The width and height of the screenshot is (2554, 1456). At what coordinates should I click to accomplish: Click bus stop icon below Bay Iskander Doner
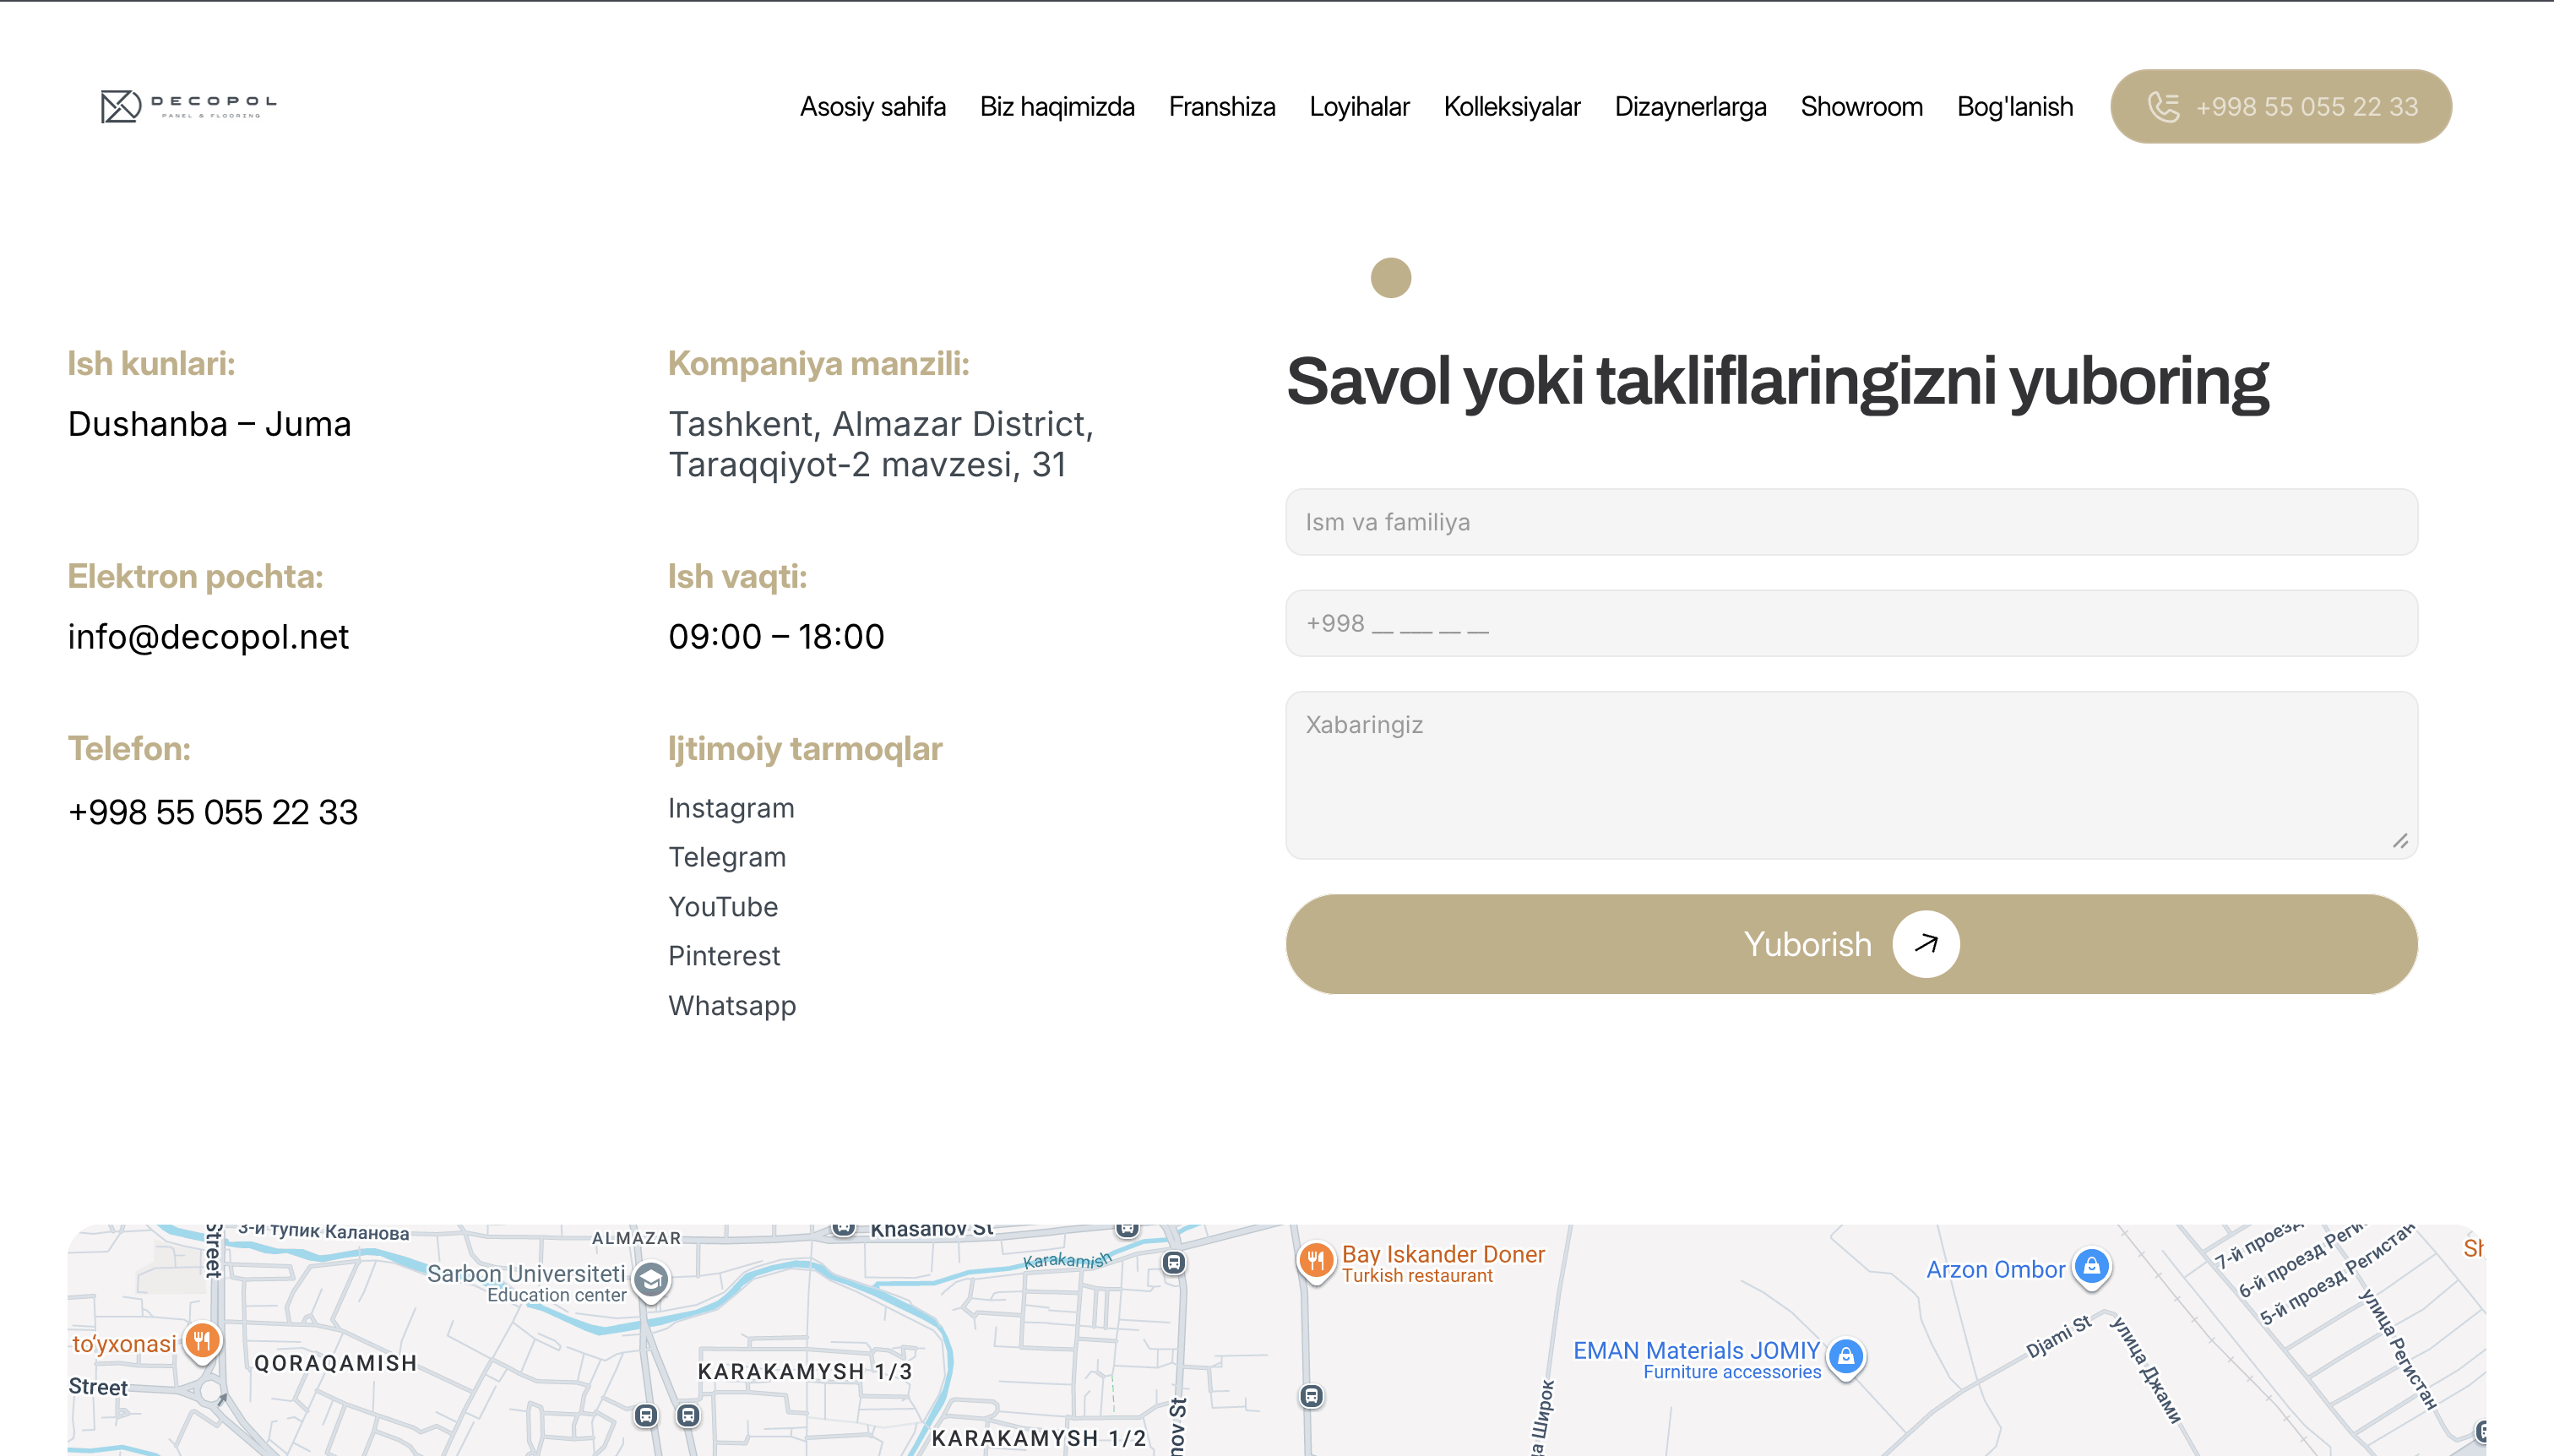[1312, 1396]
